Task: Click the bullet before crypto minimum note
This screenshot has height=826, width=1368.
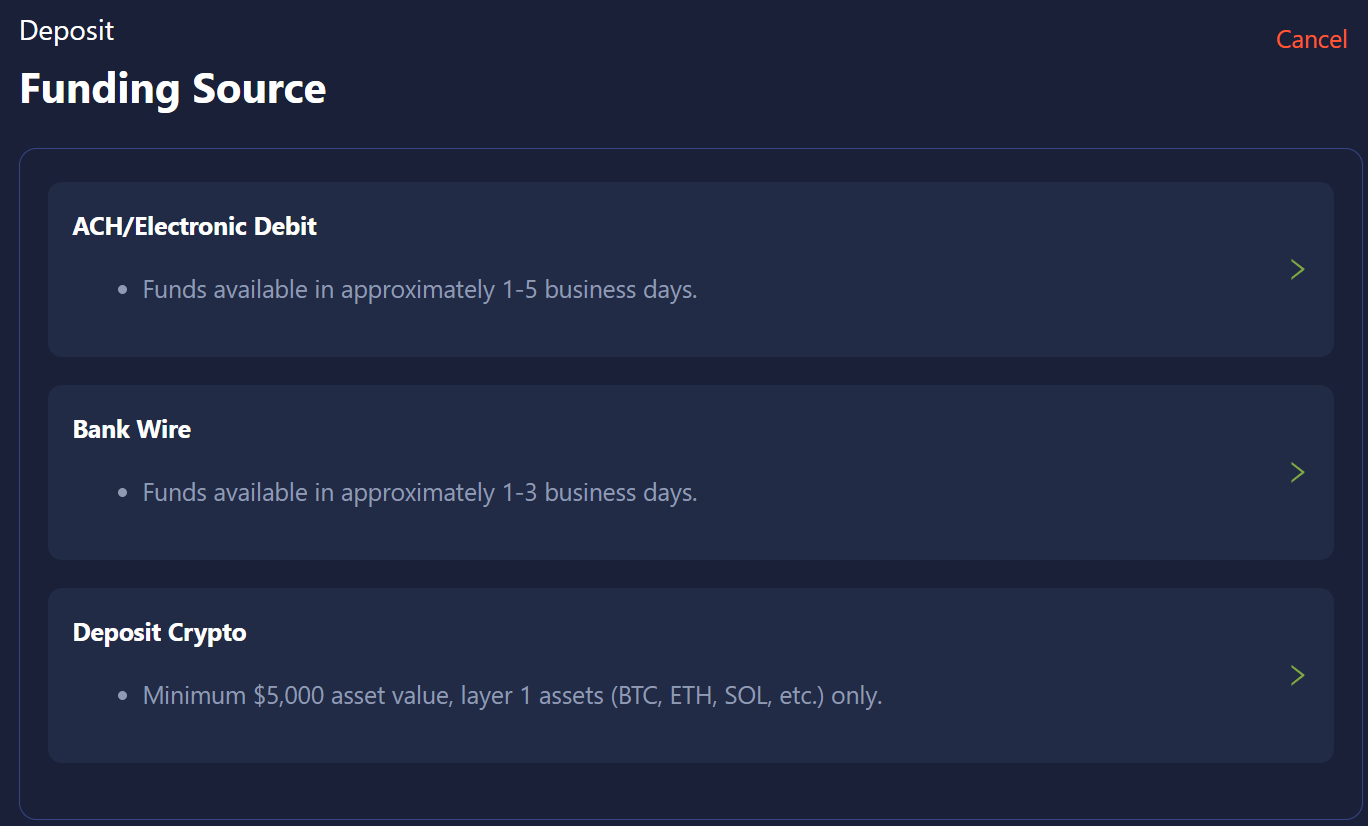Action: [x=122, y=697]
